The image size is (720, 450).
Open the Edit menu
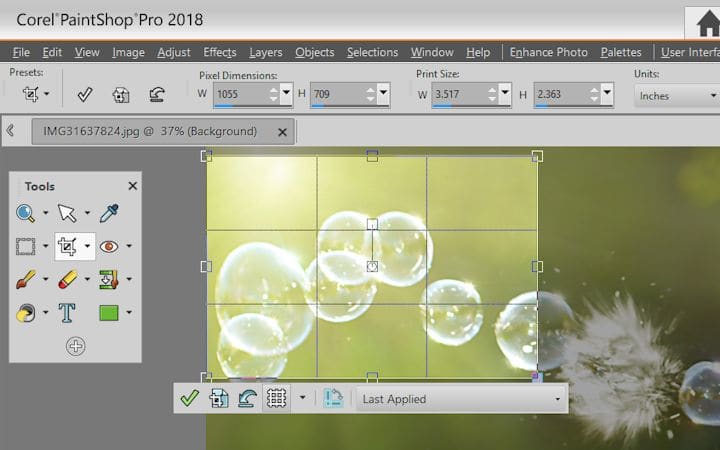point(52,52)
